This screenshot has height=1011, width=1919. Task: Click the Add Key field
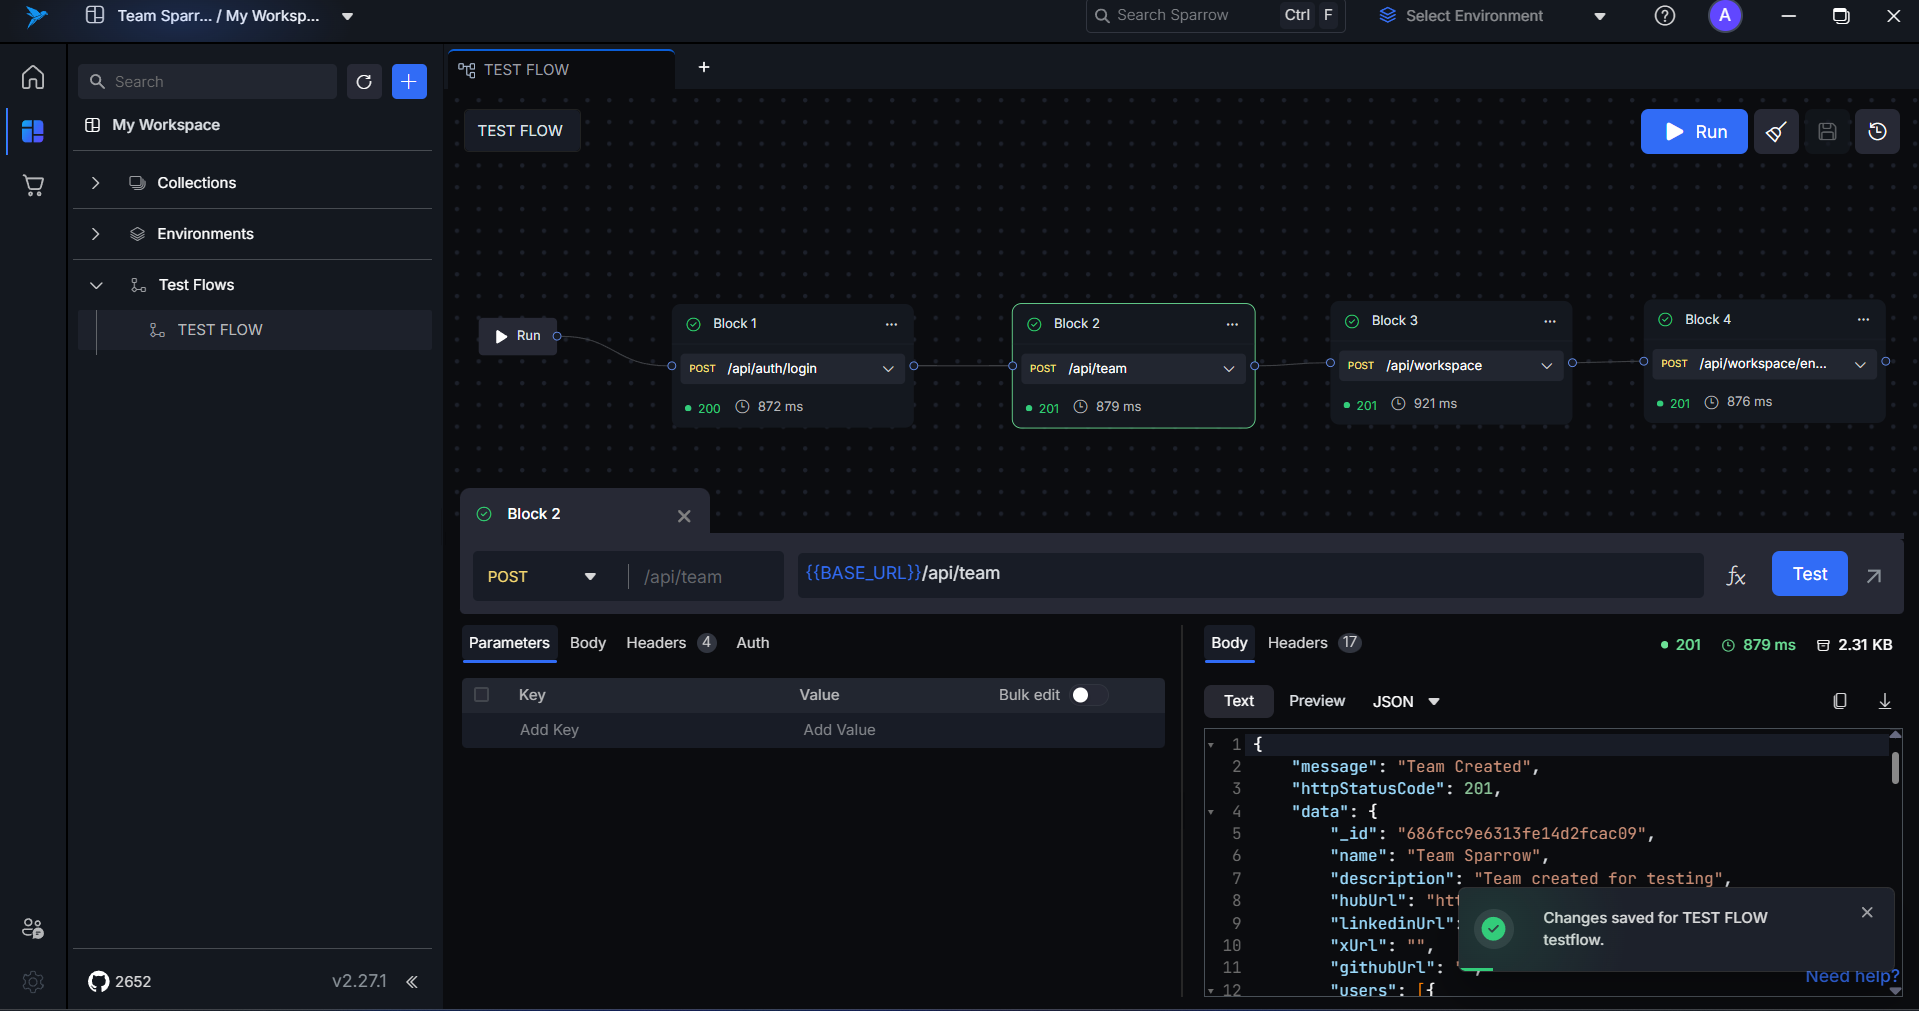[x=549, y=730]
